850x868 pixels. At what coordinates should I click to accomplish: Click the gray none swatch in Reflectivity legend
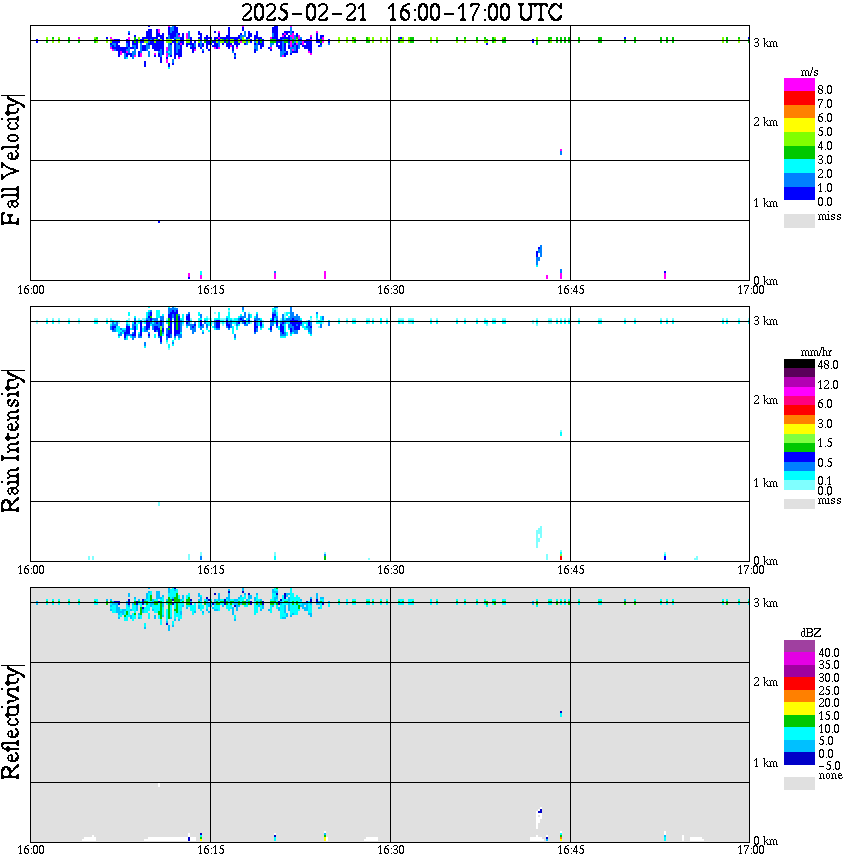tap(799, 783)
